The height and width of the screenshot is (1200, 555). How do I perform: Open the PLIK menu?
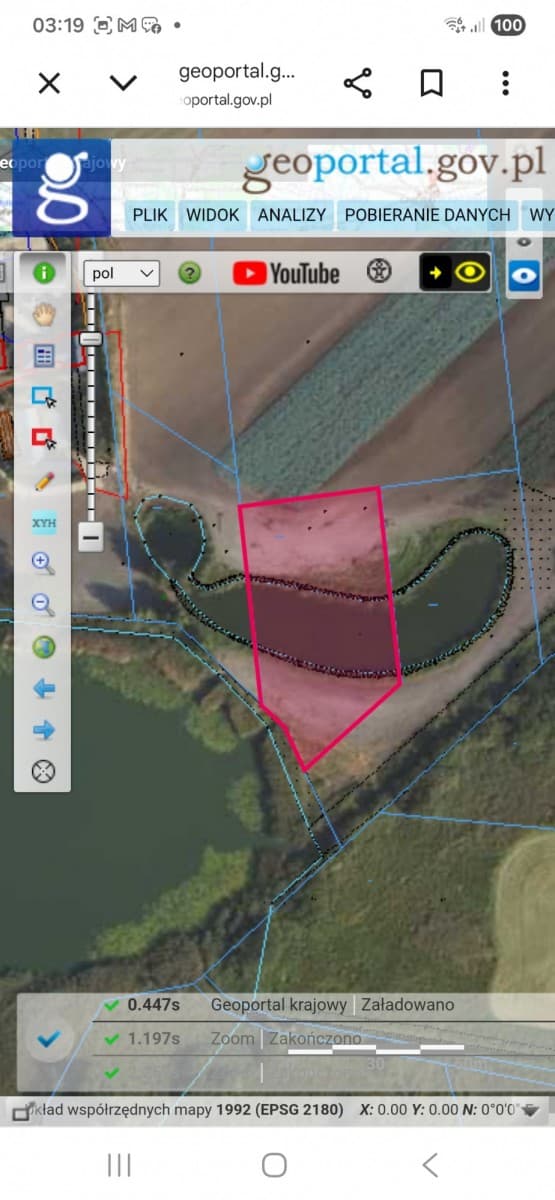150,215
